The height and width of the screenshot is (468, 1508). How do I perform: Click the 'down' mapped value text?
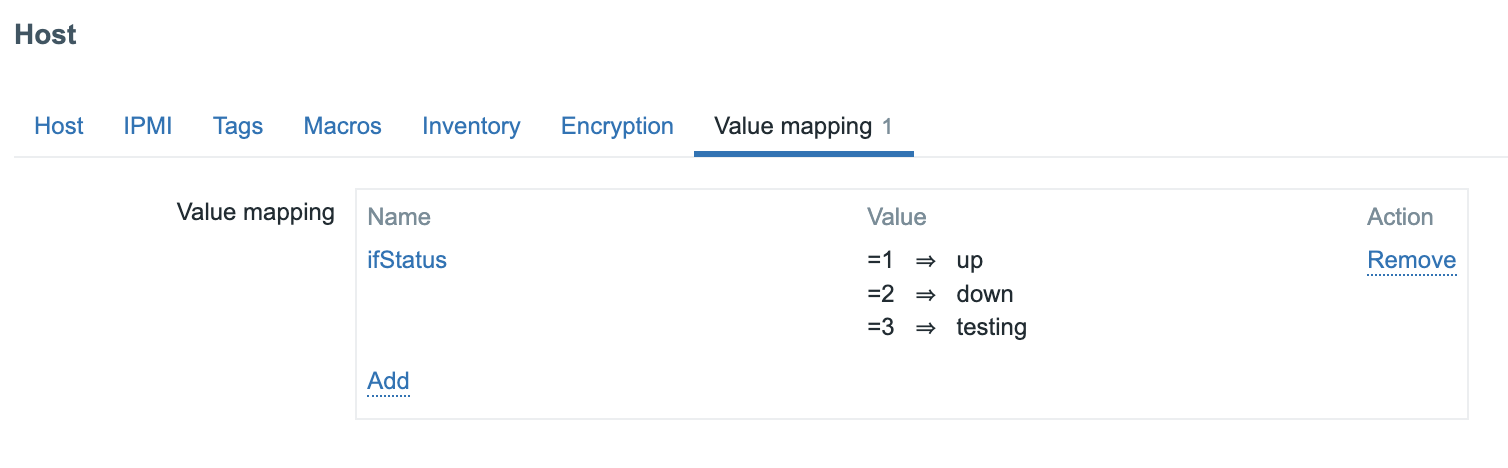[x=985, y=294]
